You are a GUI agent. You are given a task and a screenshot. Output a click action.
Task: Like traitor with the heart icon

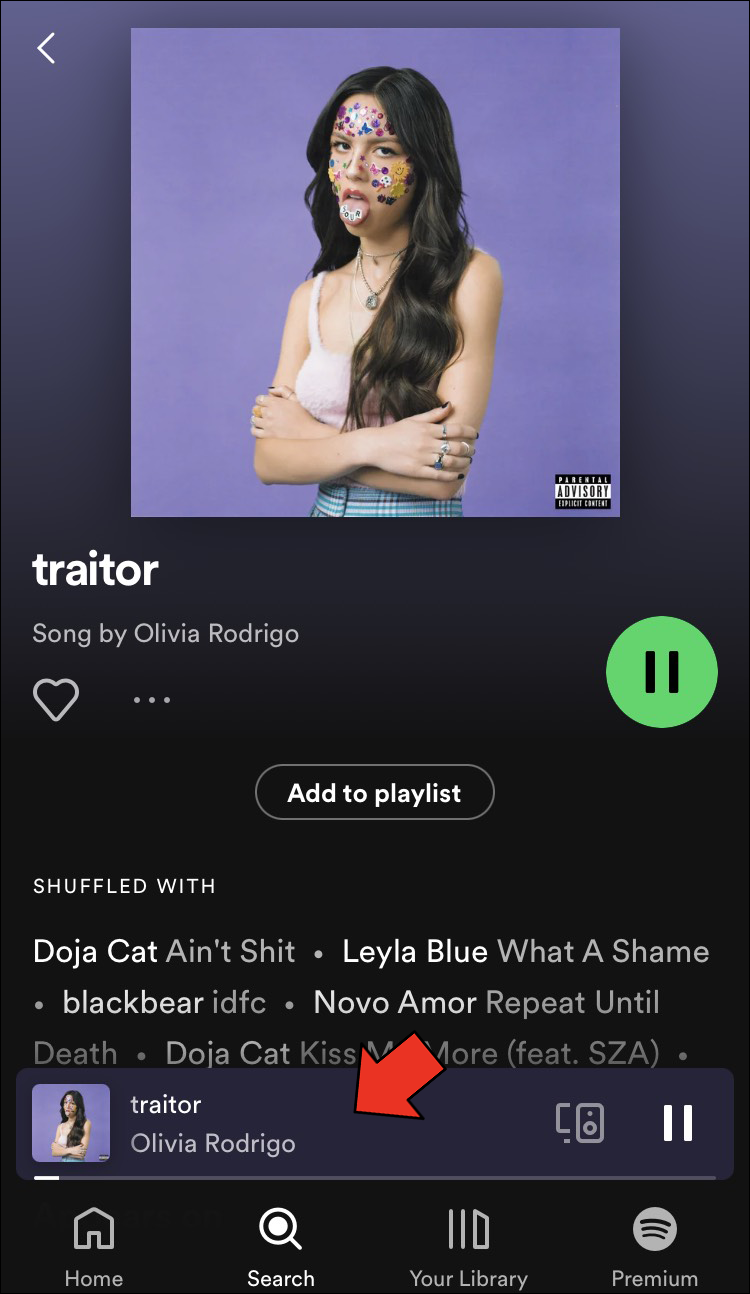coord(56,699)
